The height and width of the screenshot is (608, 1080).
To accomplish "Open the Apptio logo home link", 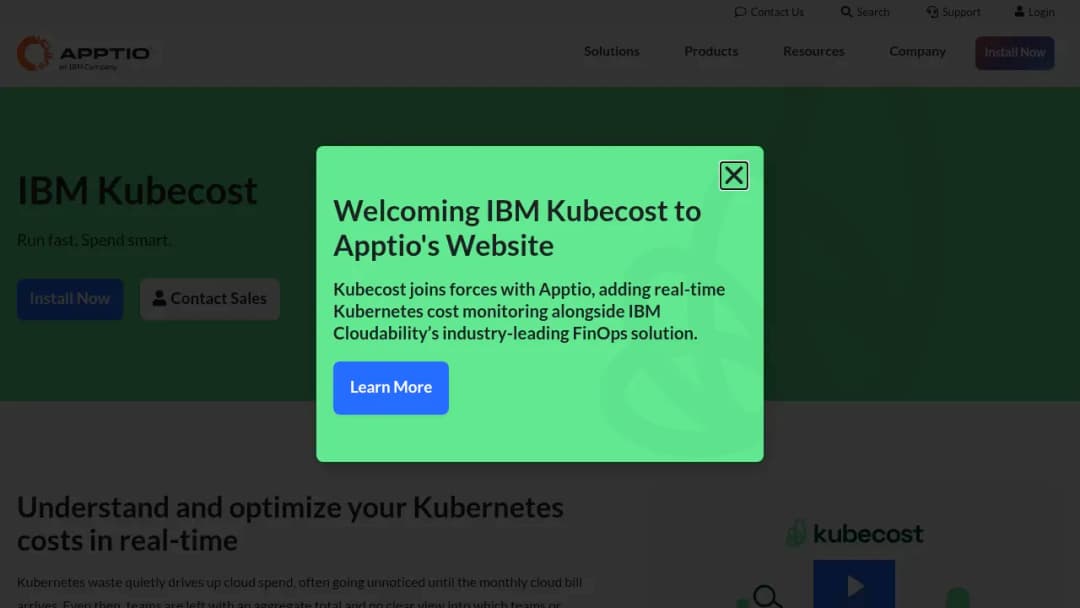I will 84,53.
